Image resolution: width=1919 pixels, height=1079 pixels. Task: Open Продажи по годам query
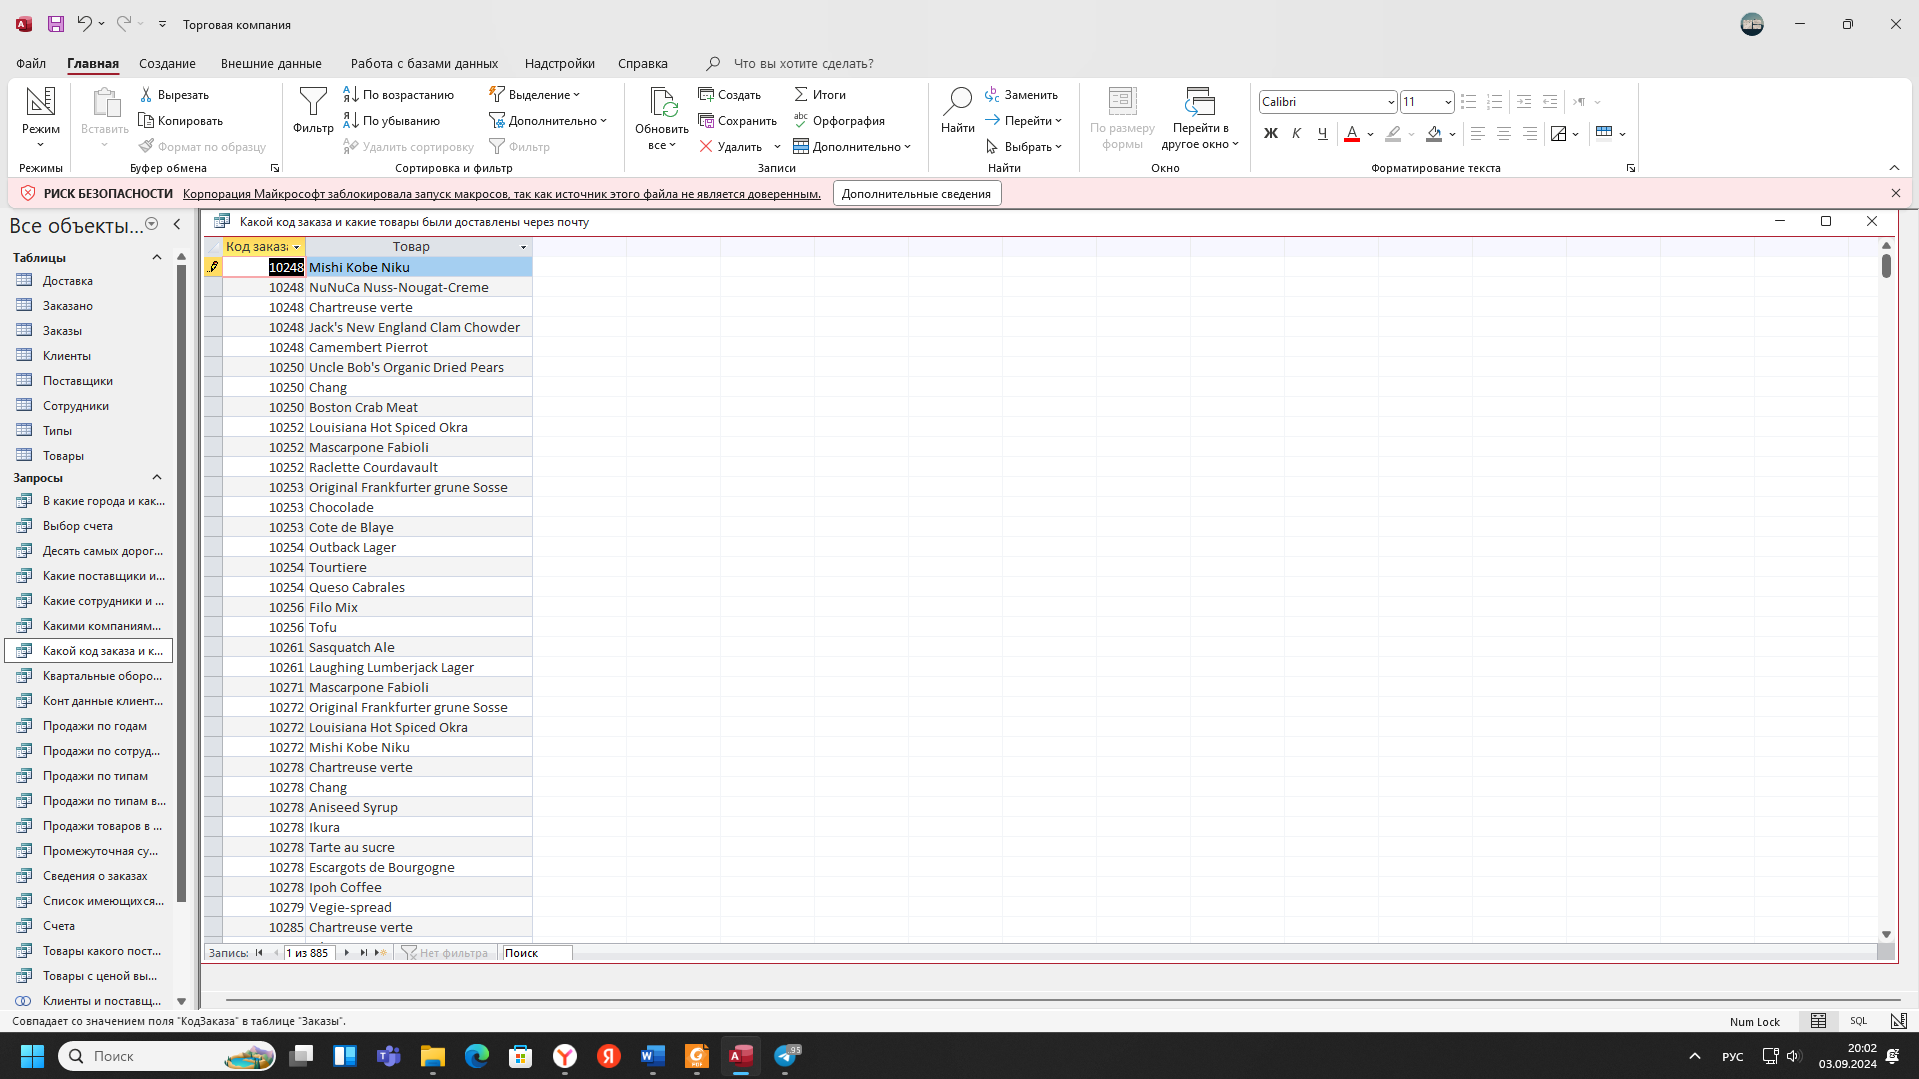(95, 726)
